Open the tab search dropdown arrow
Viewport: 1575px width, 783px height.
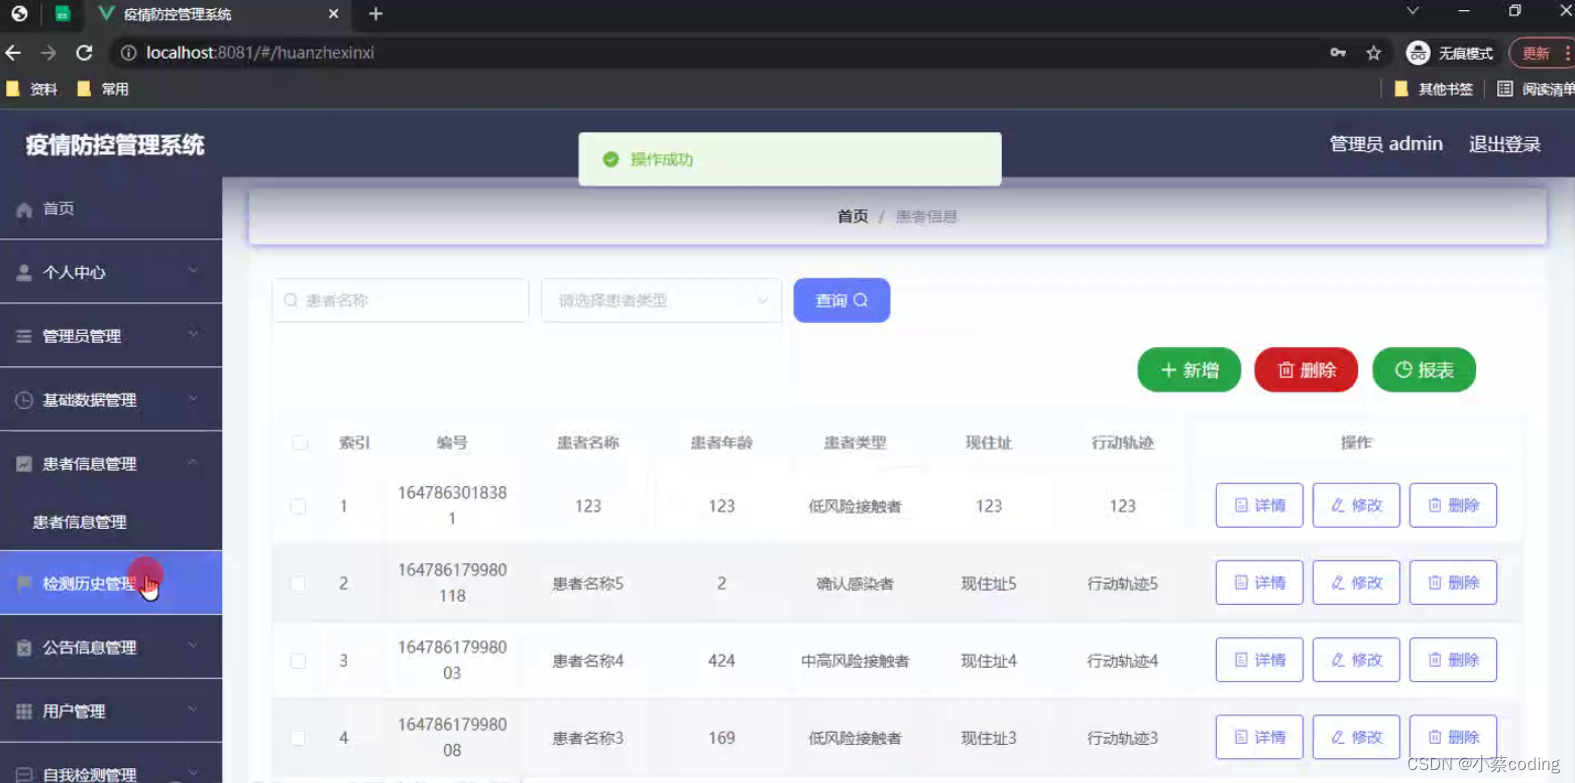(1412, 11)
